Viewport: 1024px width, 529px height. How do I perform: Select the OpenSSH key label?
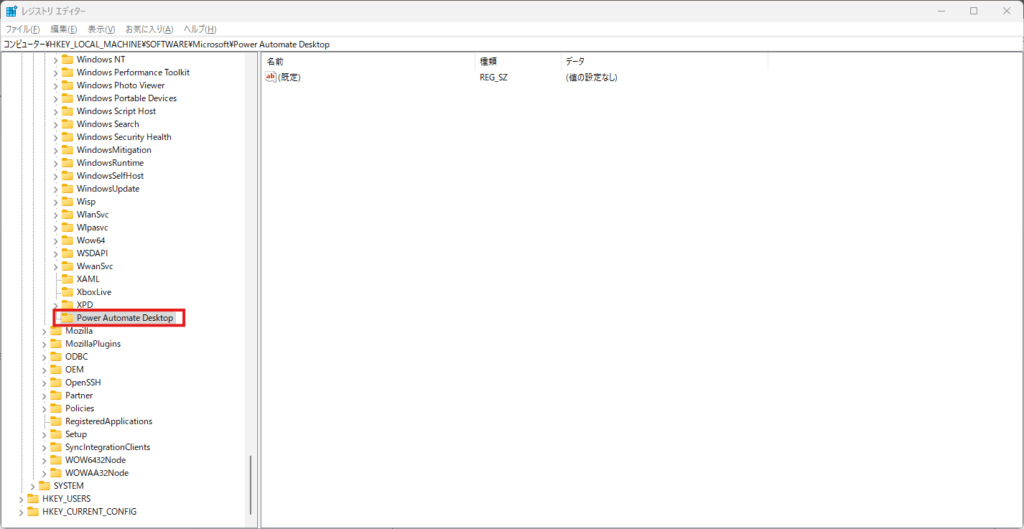(83, 383)
